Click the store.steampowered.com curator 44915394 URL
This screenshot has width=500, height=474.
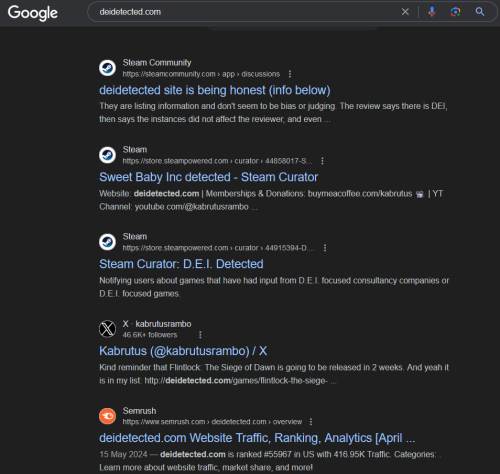pos(219,248)
